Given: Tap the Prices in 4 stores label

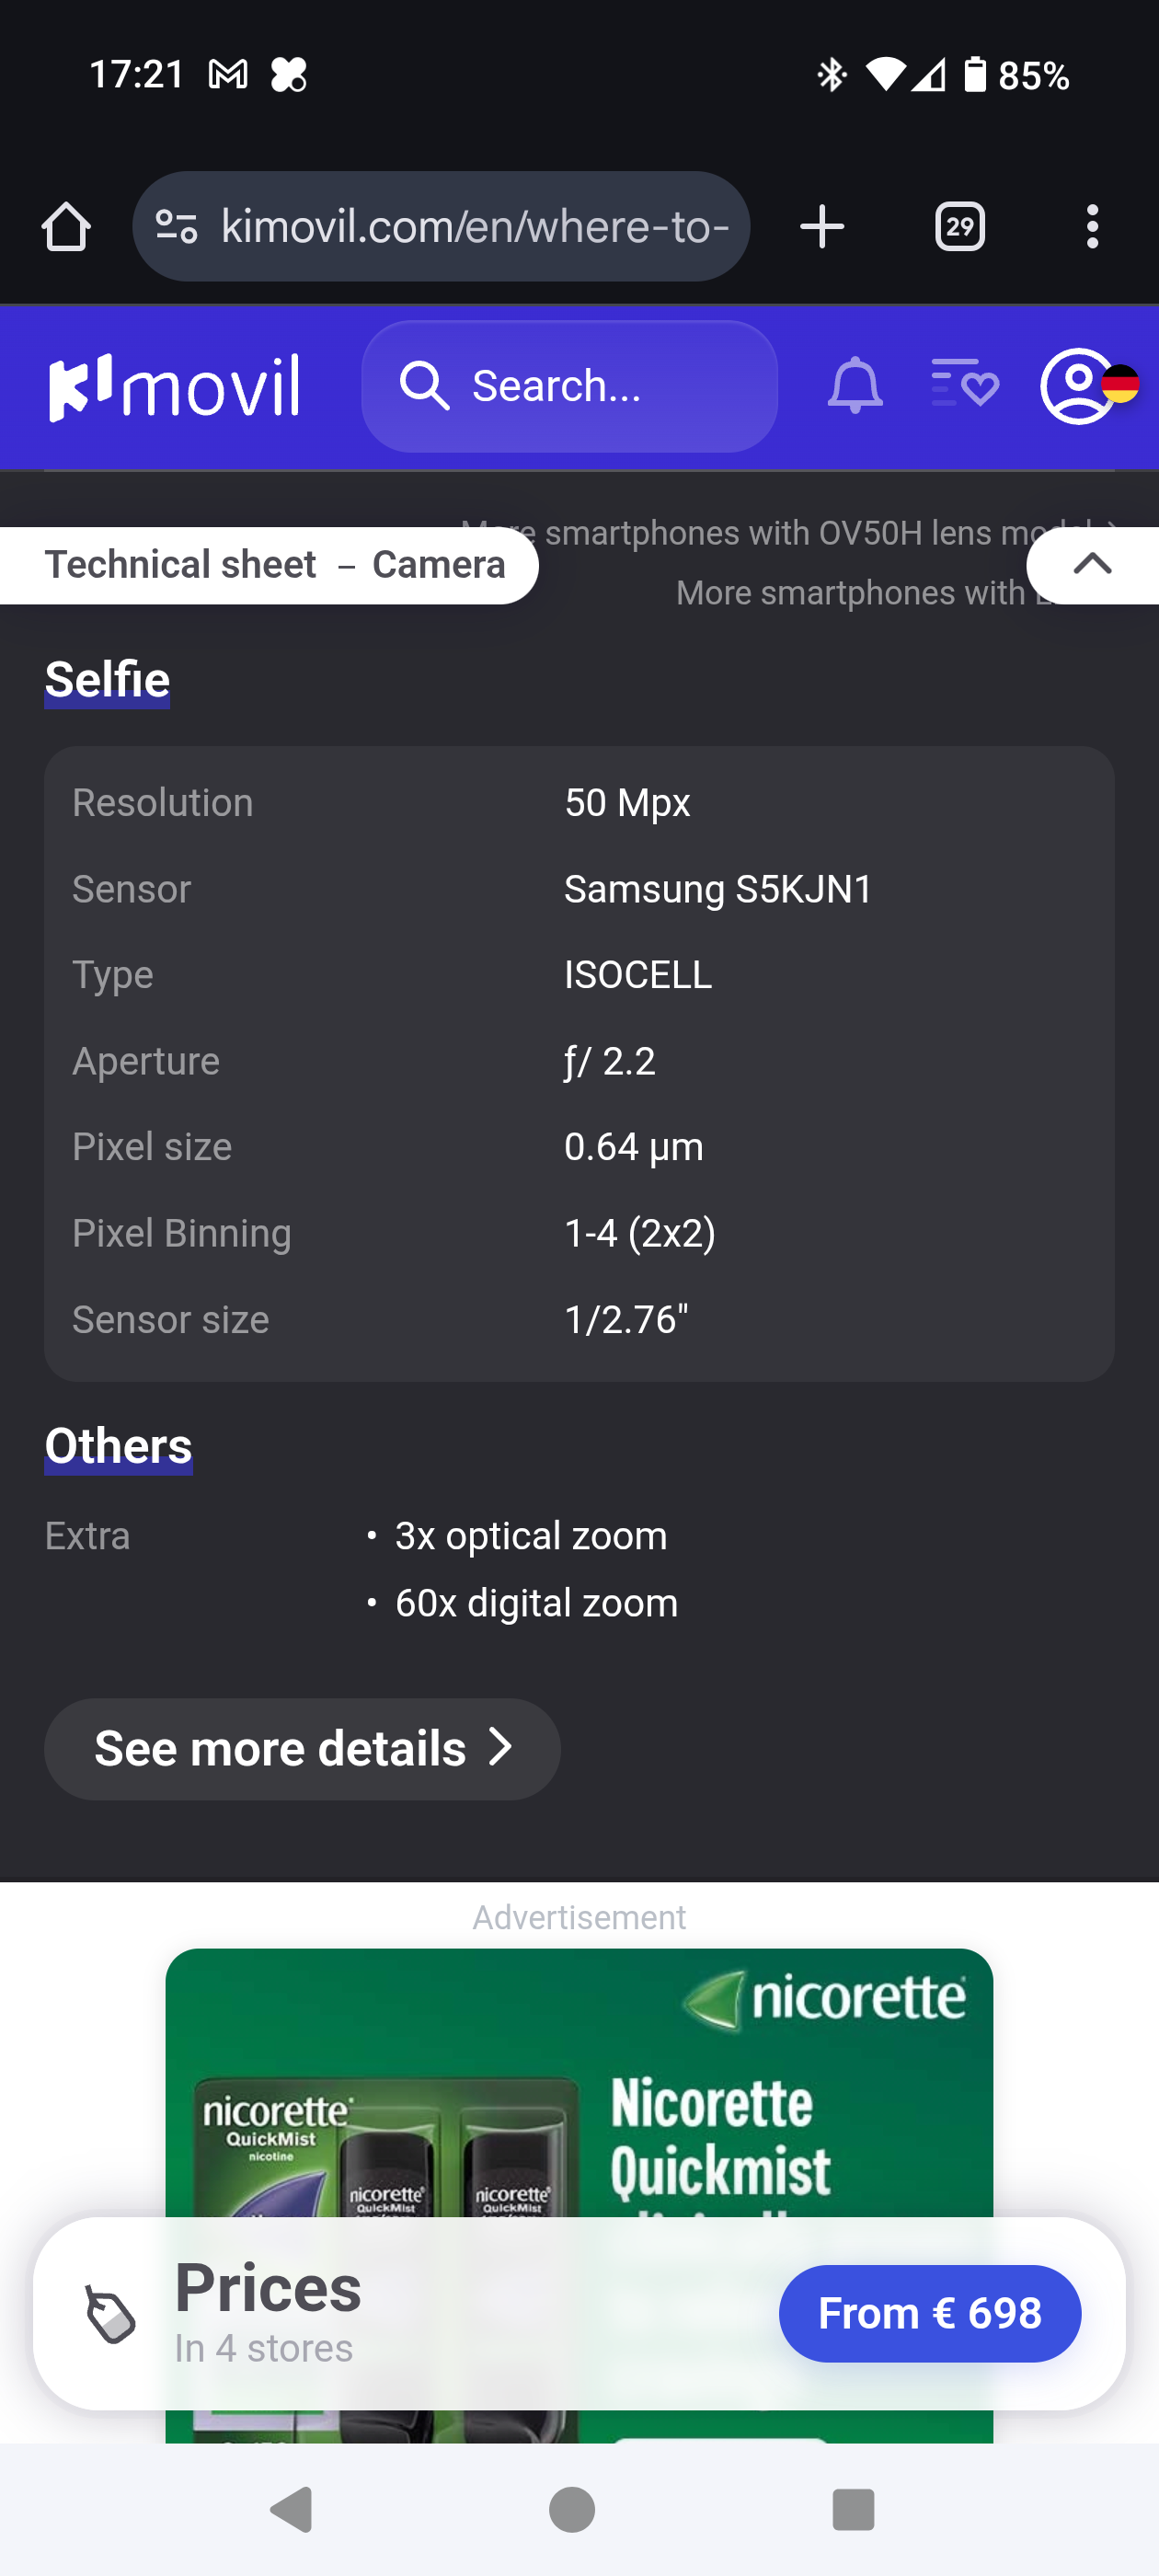Looking at the screenshot, I should pos(267,2313).
